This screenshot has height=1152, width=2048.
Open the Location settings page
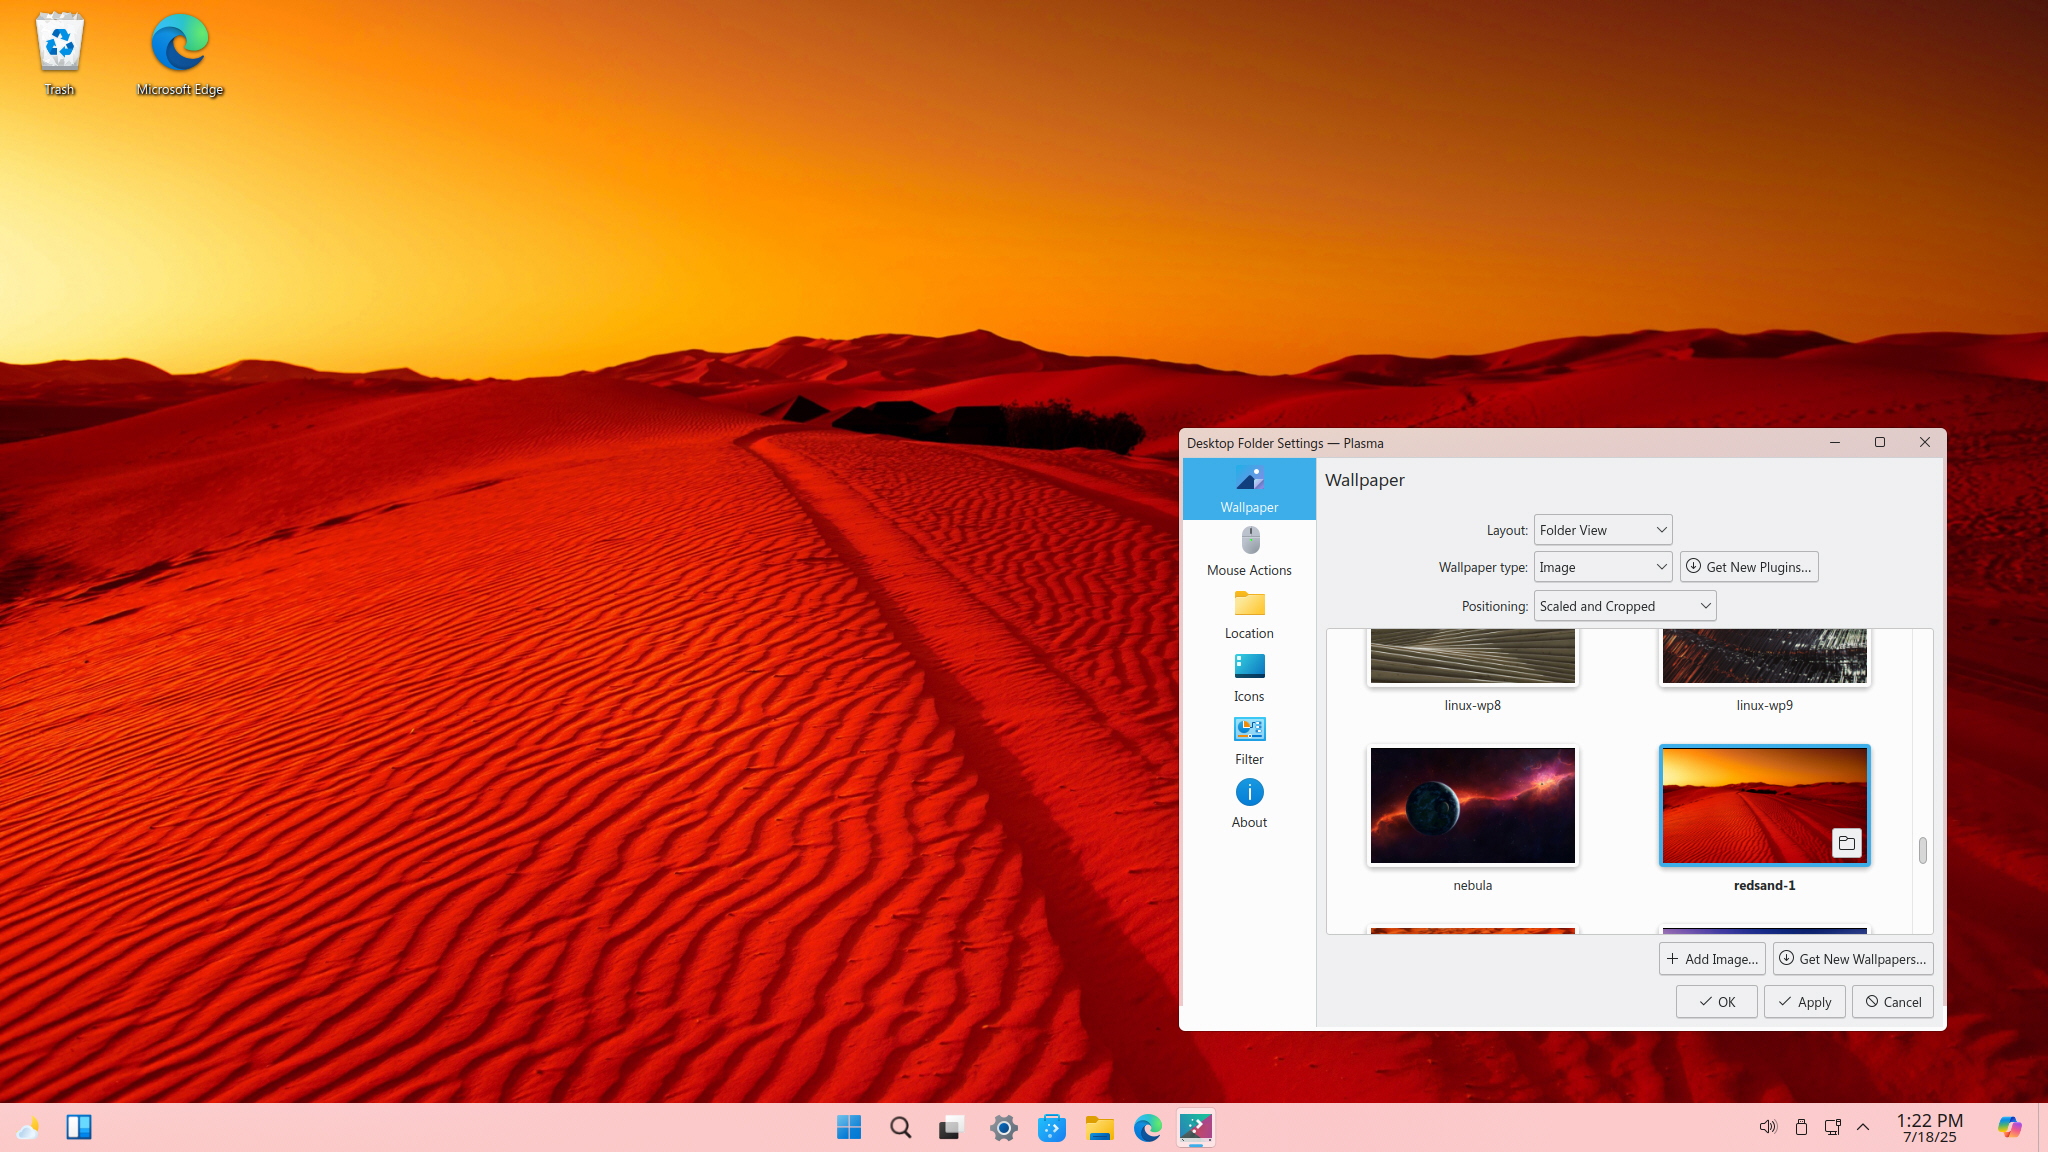pos(1249,614)
